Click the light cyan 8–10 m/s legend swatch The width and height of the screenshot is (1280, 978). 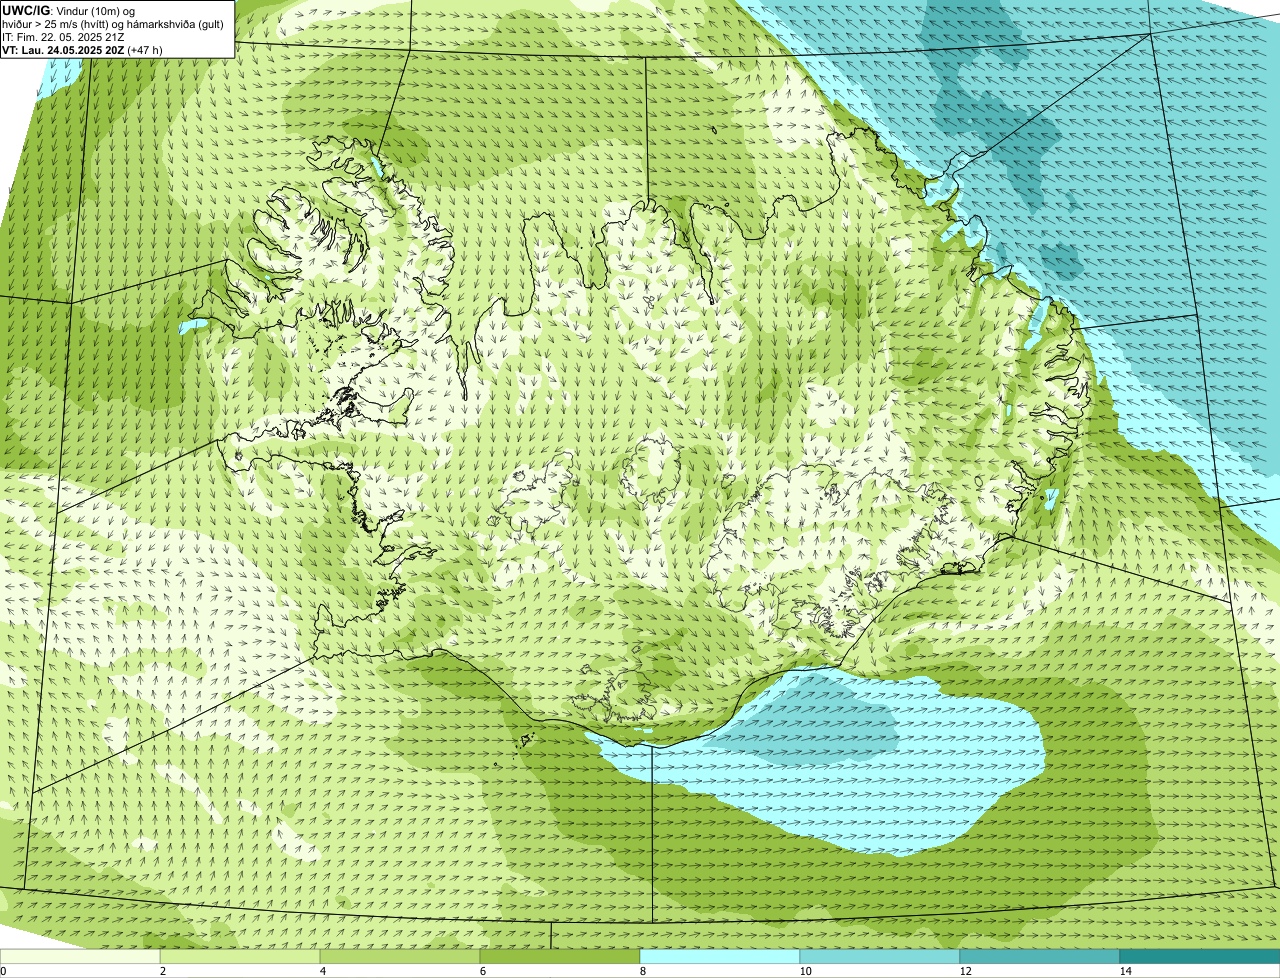720,957
